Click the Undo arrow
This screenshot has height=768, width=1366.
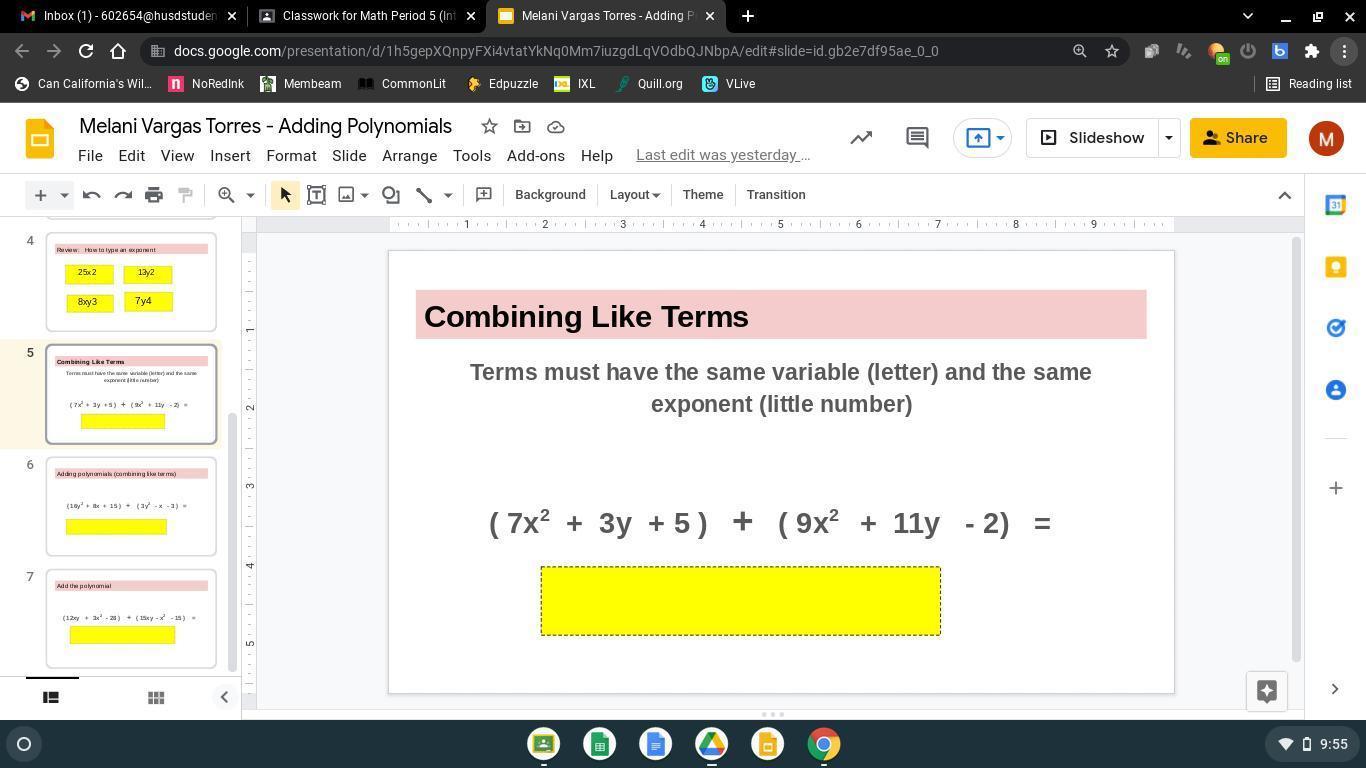[x=91, y=195]
